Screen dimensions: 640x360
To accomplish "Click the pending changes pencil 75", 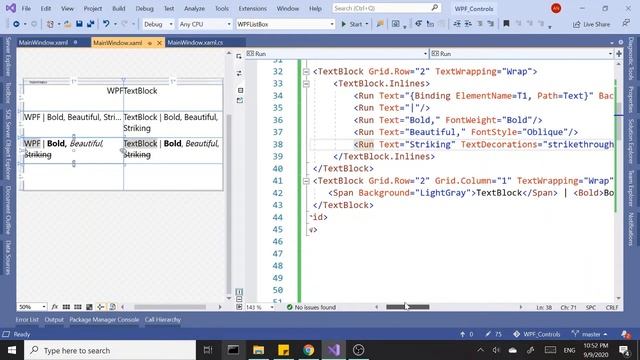I will click(493, 334).
